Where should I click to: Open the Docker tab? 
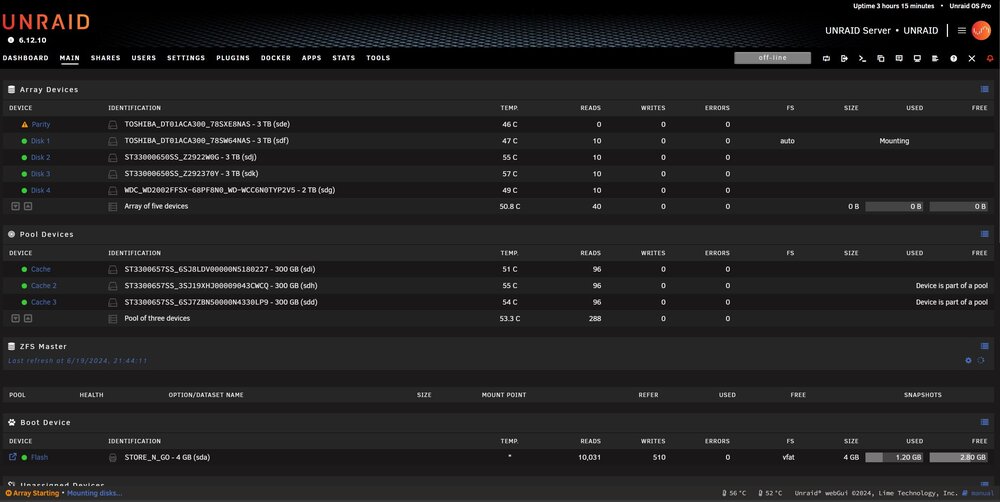[276, 58]
